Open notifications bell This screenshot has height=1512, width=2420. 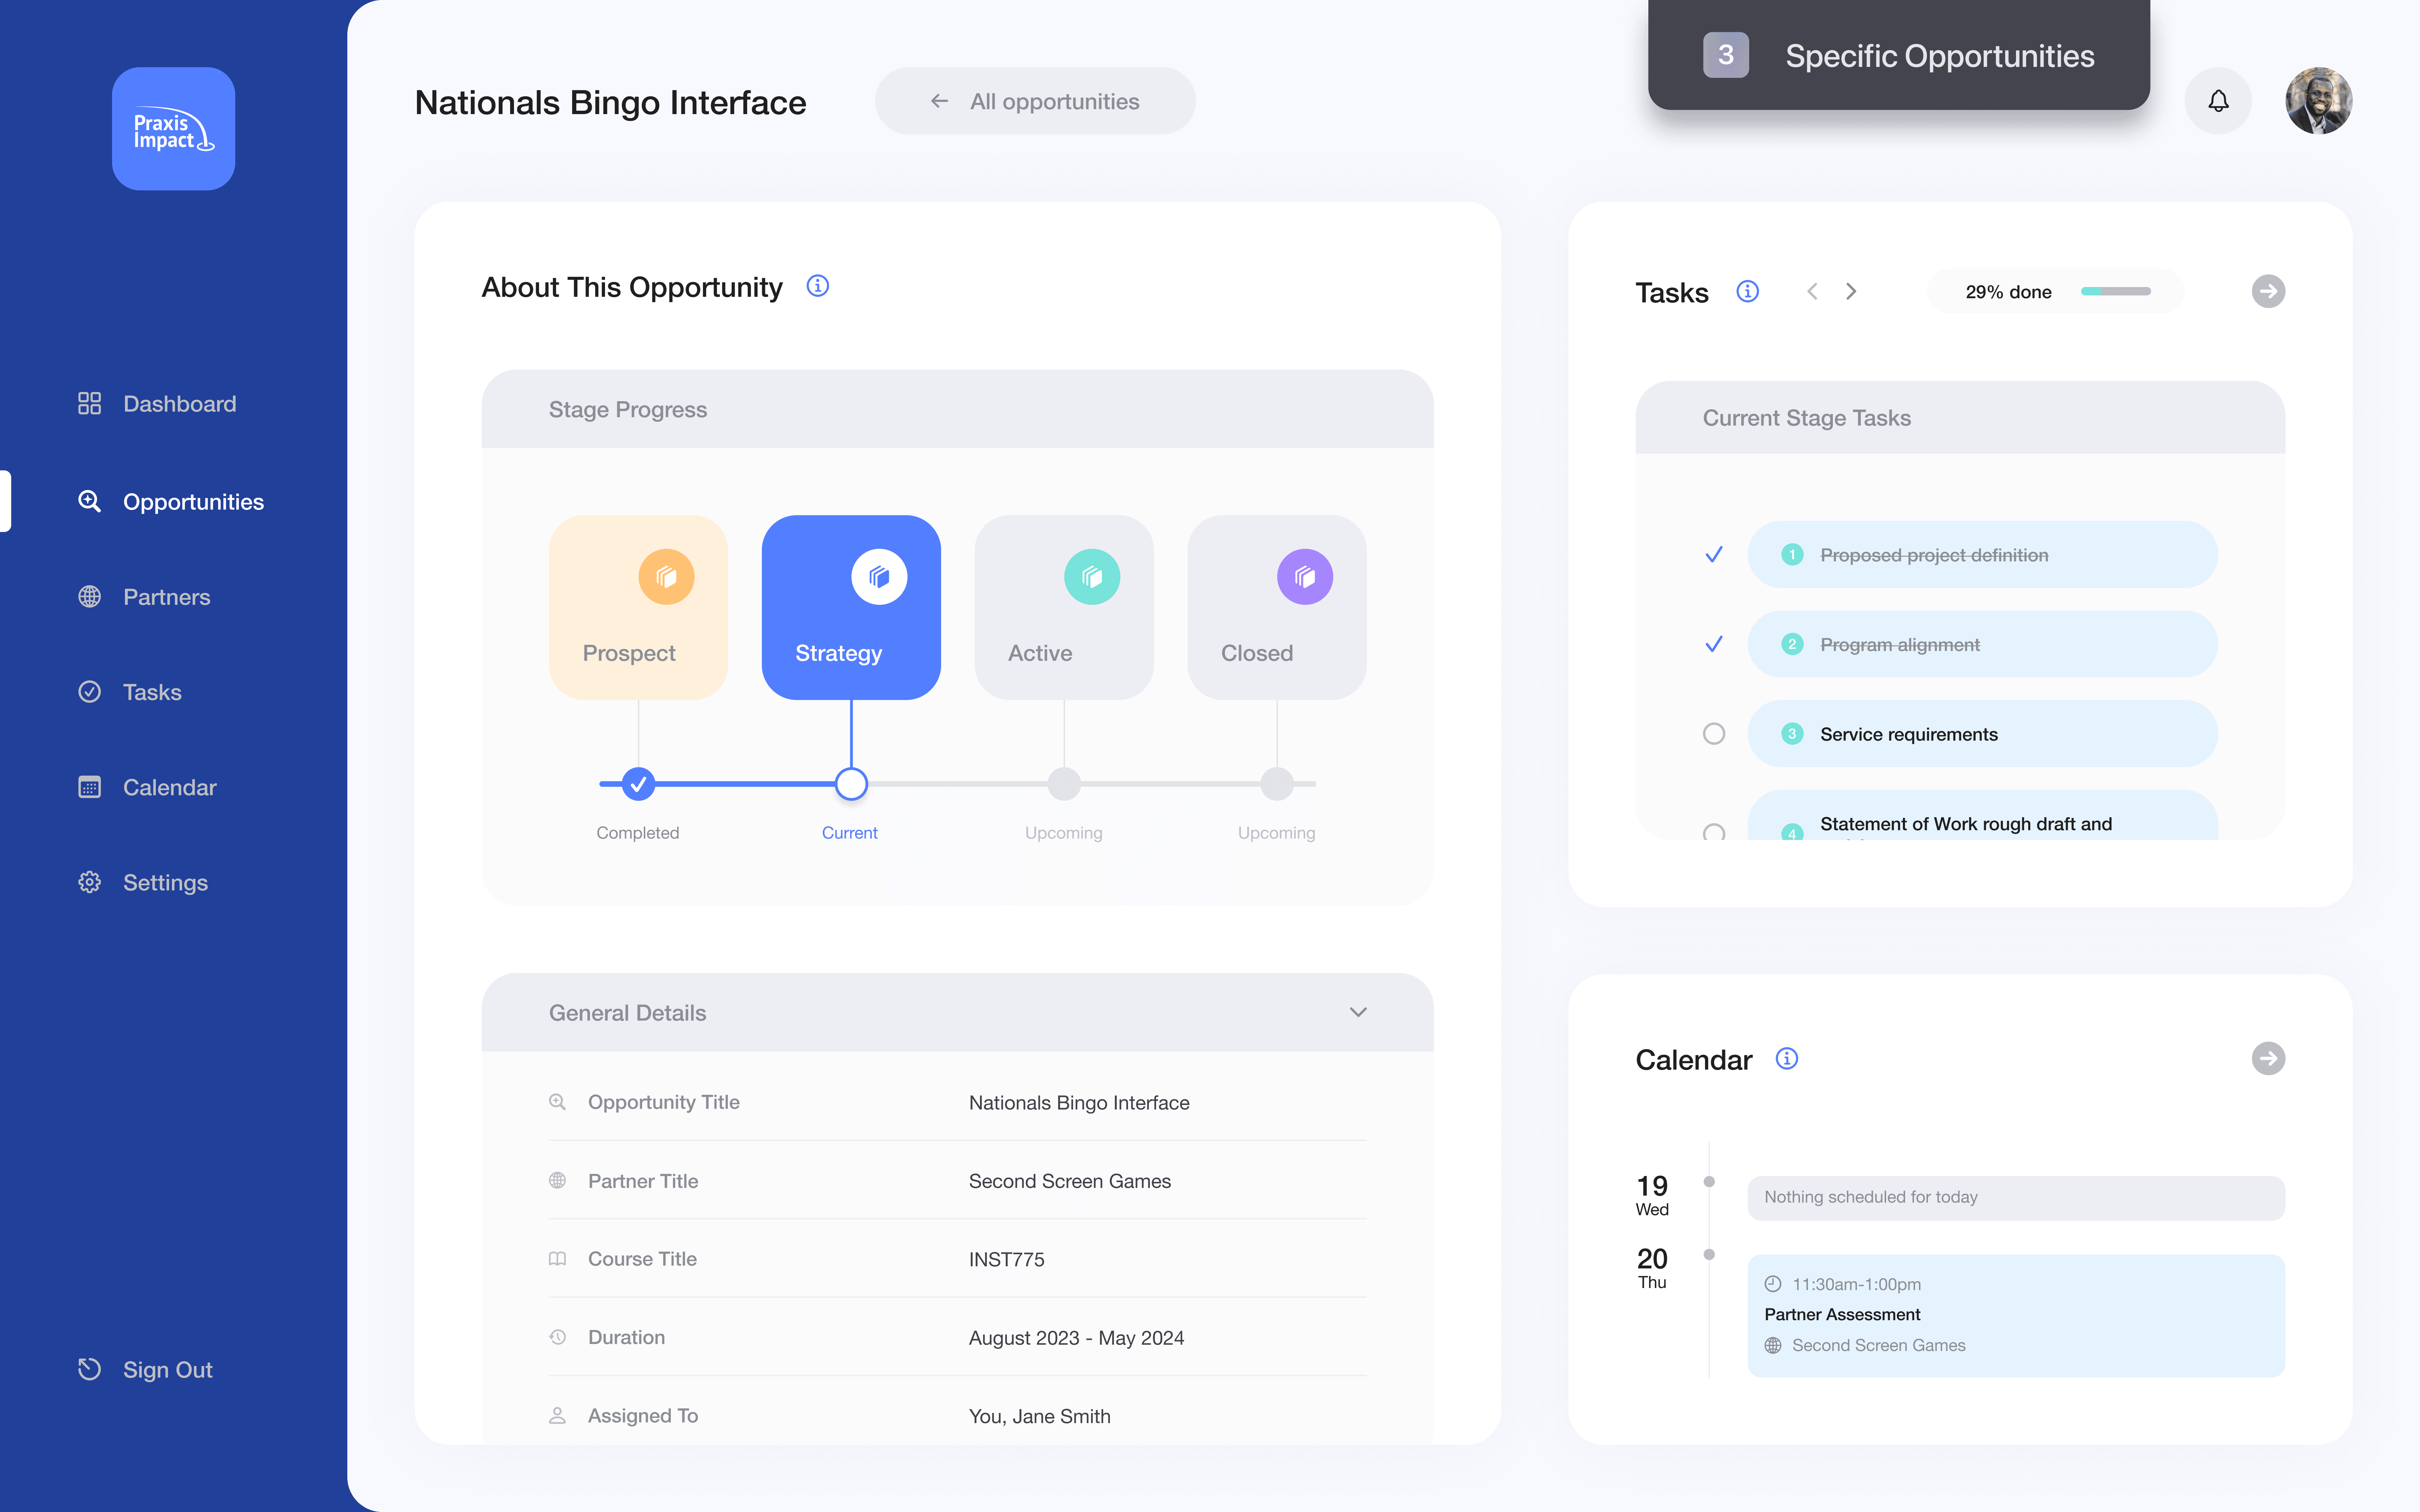pos(2218,101)
